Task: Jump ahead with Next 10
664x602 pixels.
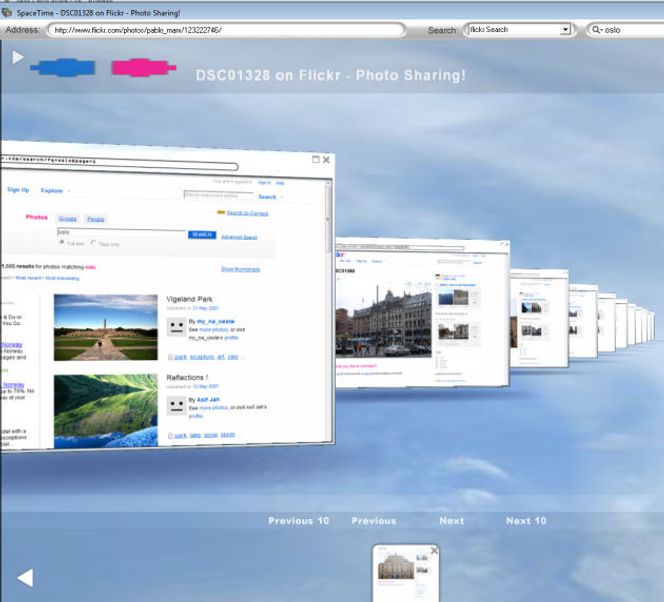Action: [x=526, y=521]
